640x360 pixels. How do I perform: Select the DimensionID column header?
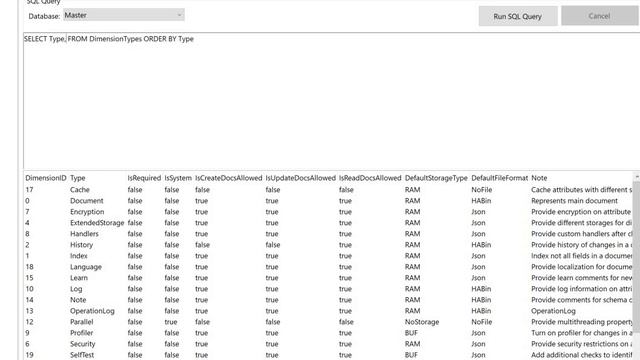[46, 178]
